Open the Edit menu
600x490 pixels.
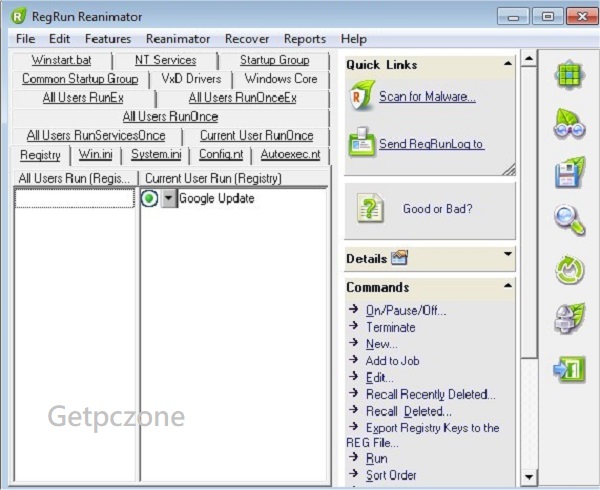pos(59,39)
